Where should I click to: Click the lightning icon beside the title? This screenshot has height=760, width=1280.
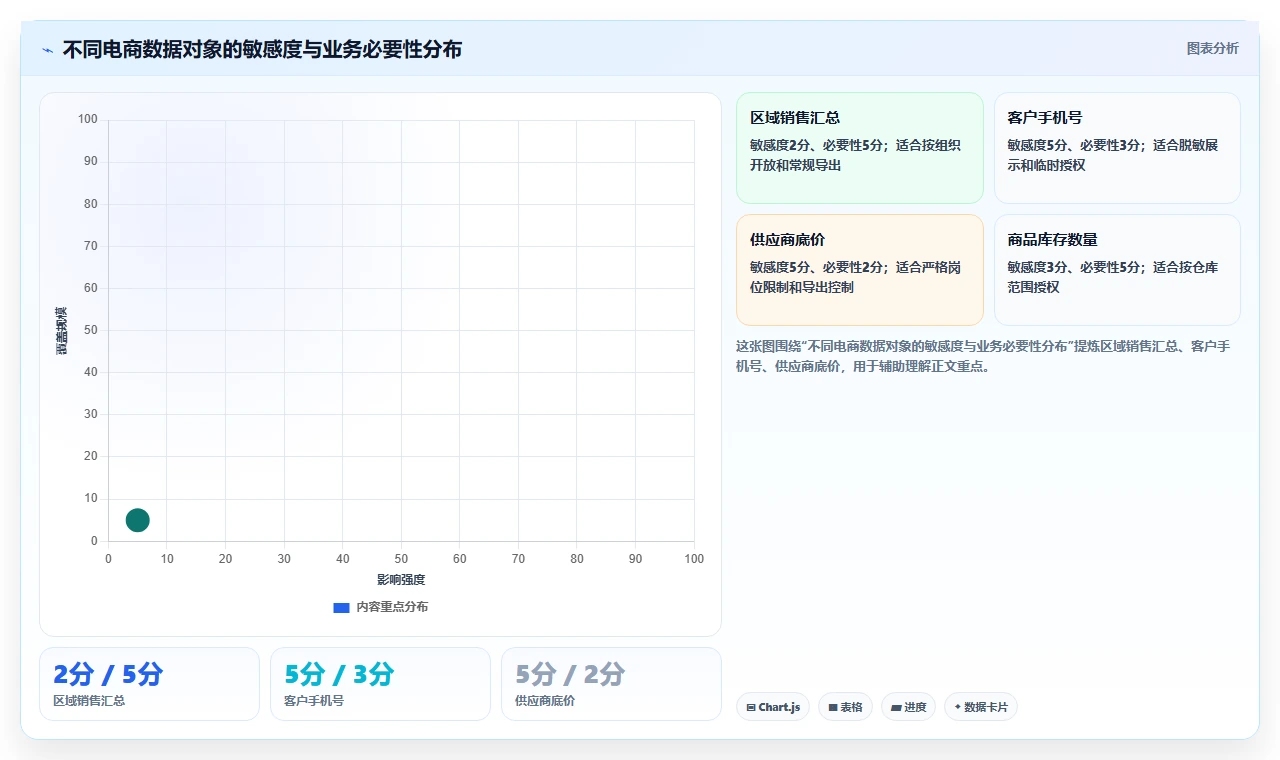pyautogui.click(x=47, y=49)
